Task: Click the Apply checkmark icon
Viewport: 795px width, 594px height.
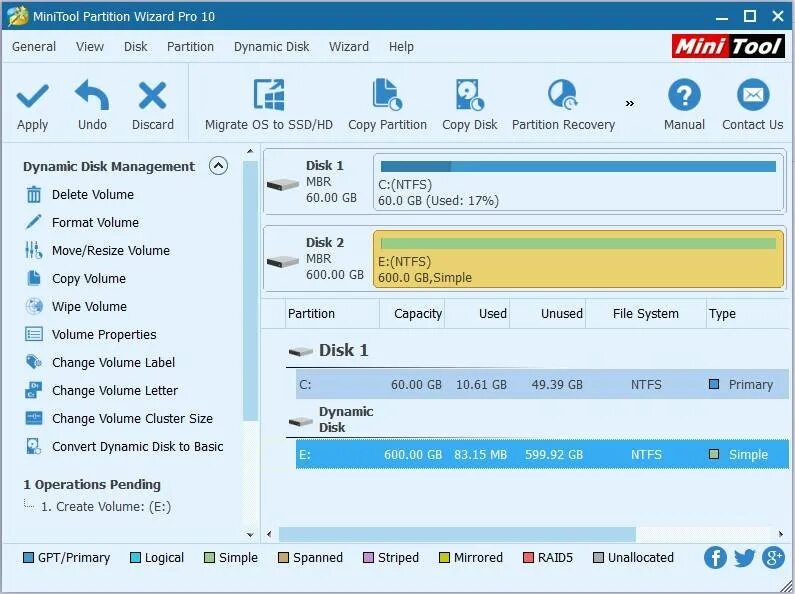Action: coord(32,96)
